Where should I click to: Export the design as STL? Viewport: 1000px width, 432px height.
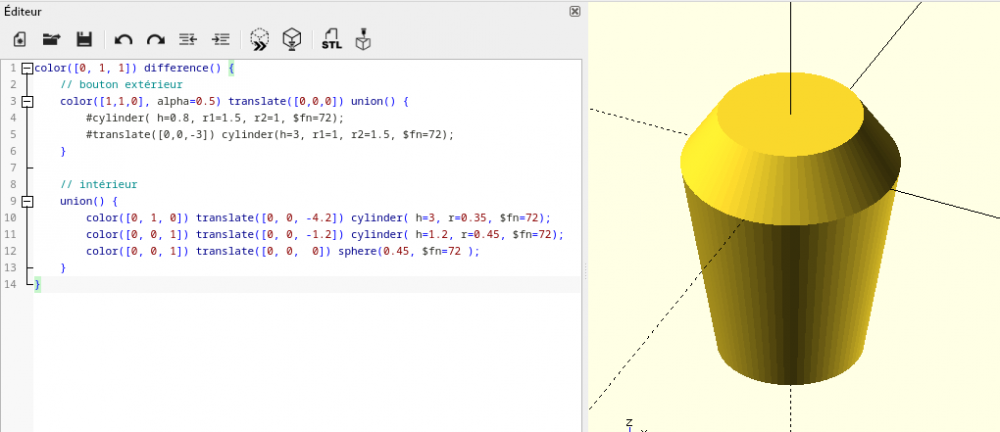pos(331,40)
